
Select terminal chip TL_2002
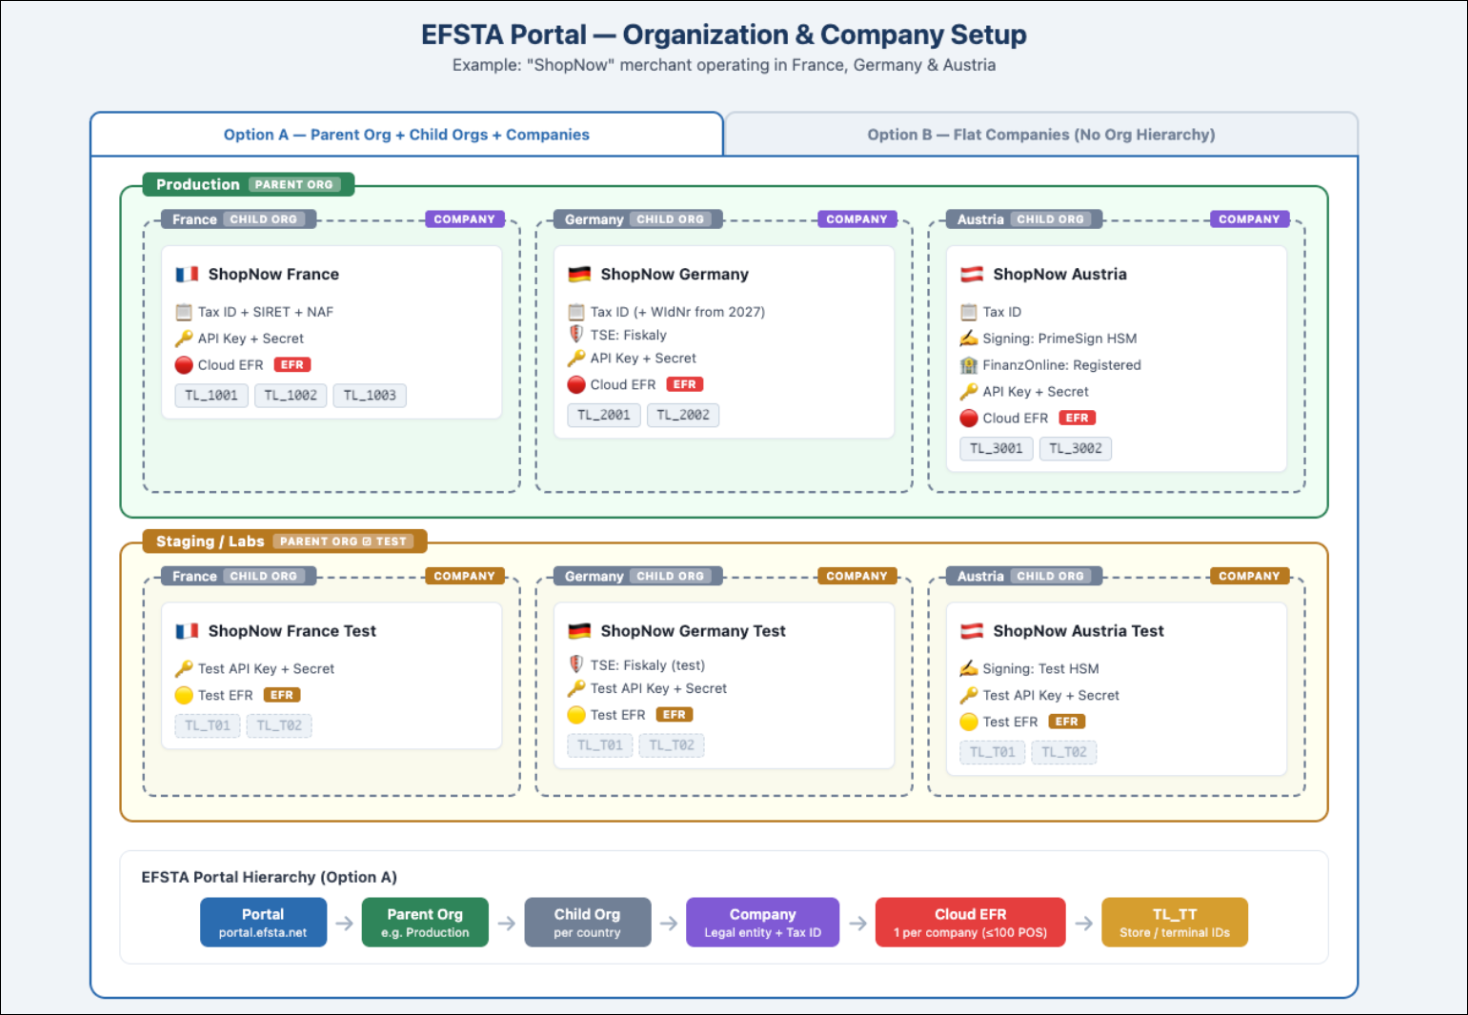(683, 415)
